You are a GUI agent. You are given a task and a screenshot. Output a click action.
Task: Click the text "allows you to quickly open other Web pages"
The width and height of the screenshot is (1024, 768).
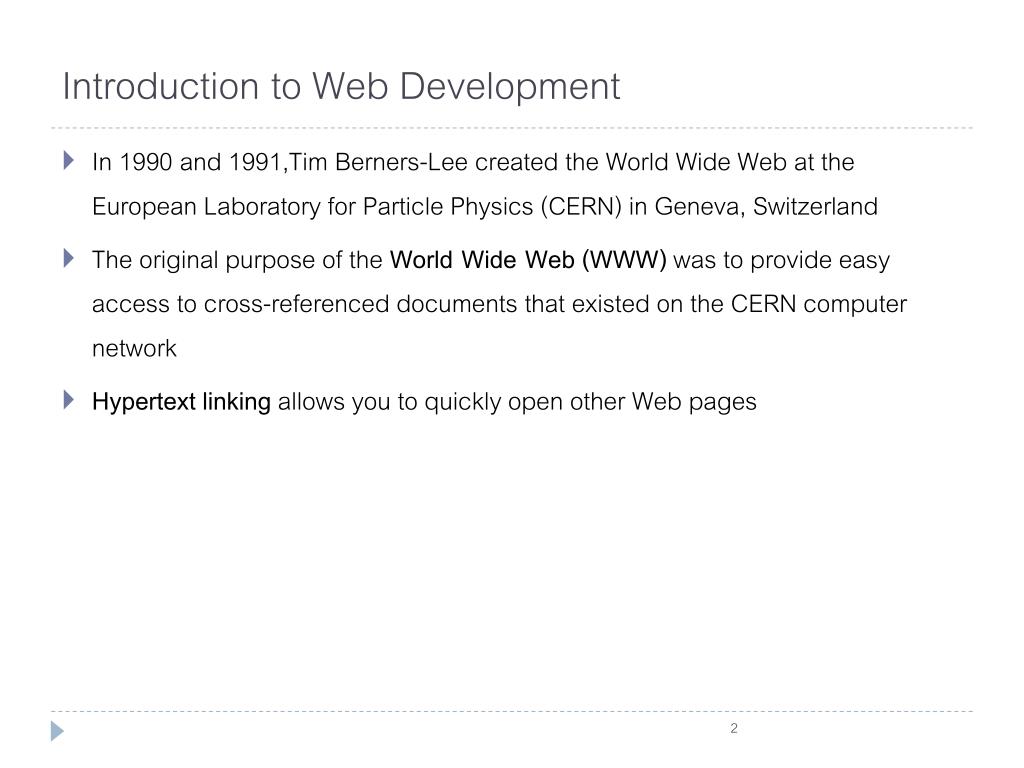517,402
